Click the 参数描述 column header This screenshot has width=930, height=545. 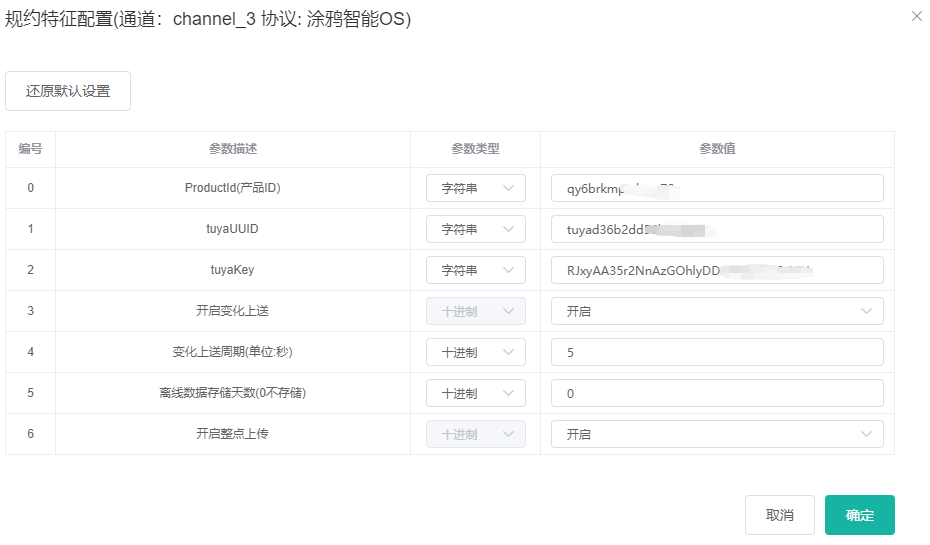coord(233,149)
